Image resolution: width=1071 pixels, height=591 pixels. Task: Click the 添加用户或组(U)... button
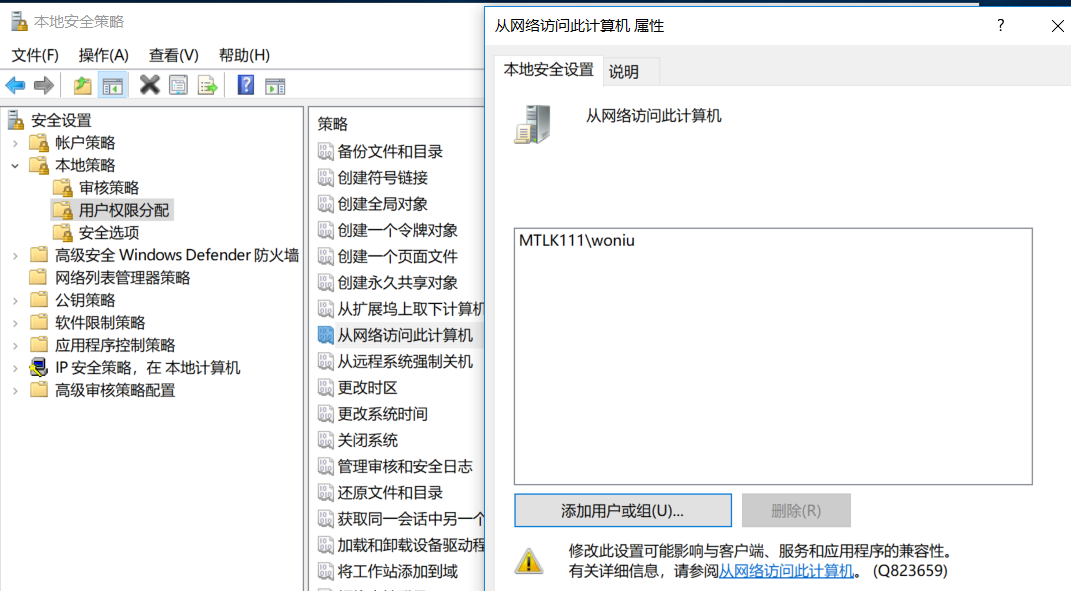[x=622, y=510]
